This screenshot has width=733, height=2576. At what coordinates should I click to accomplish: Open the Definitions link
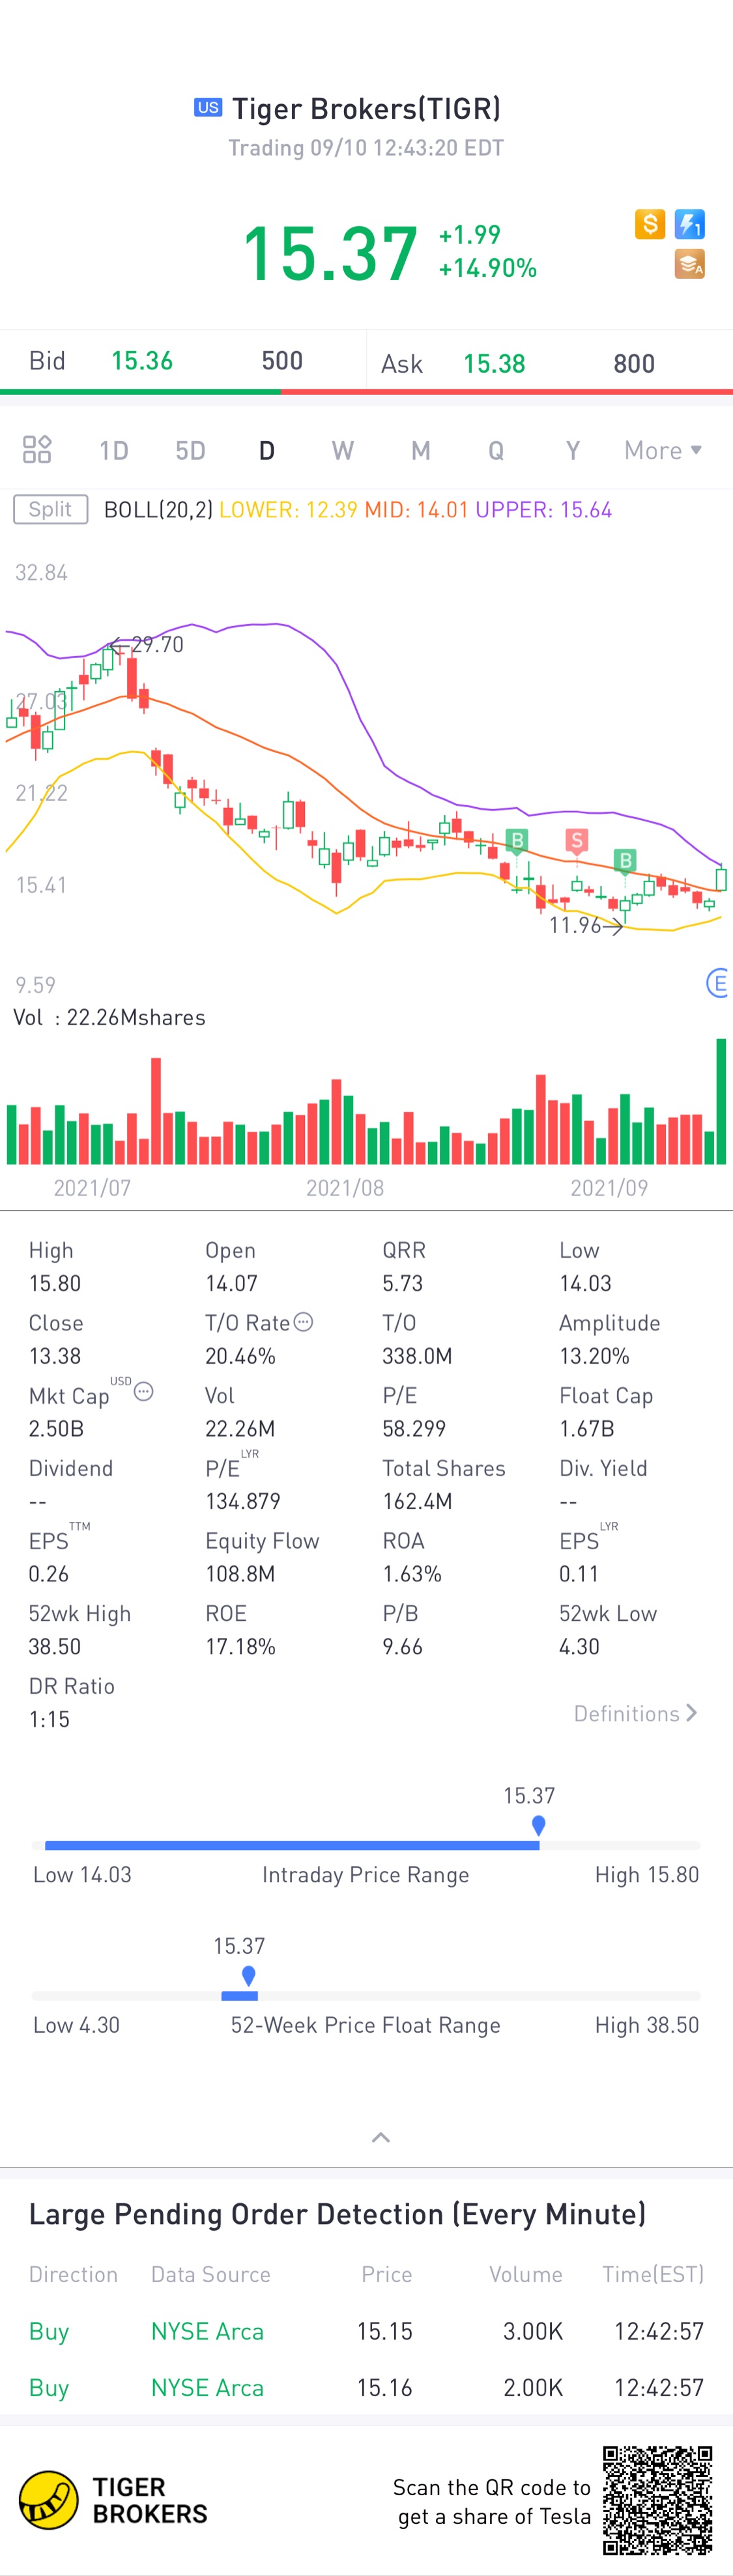(635, 1713)
